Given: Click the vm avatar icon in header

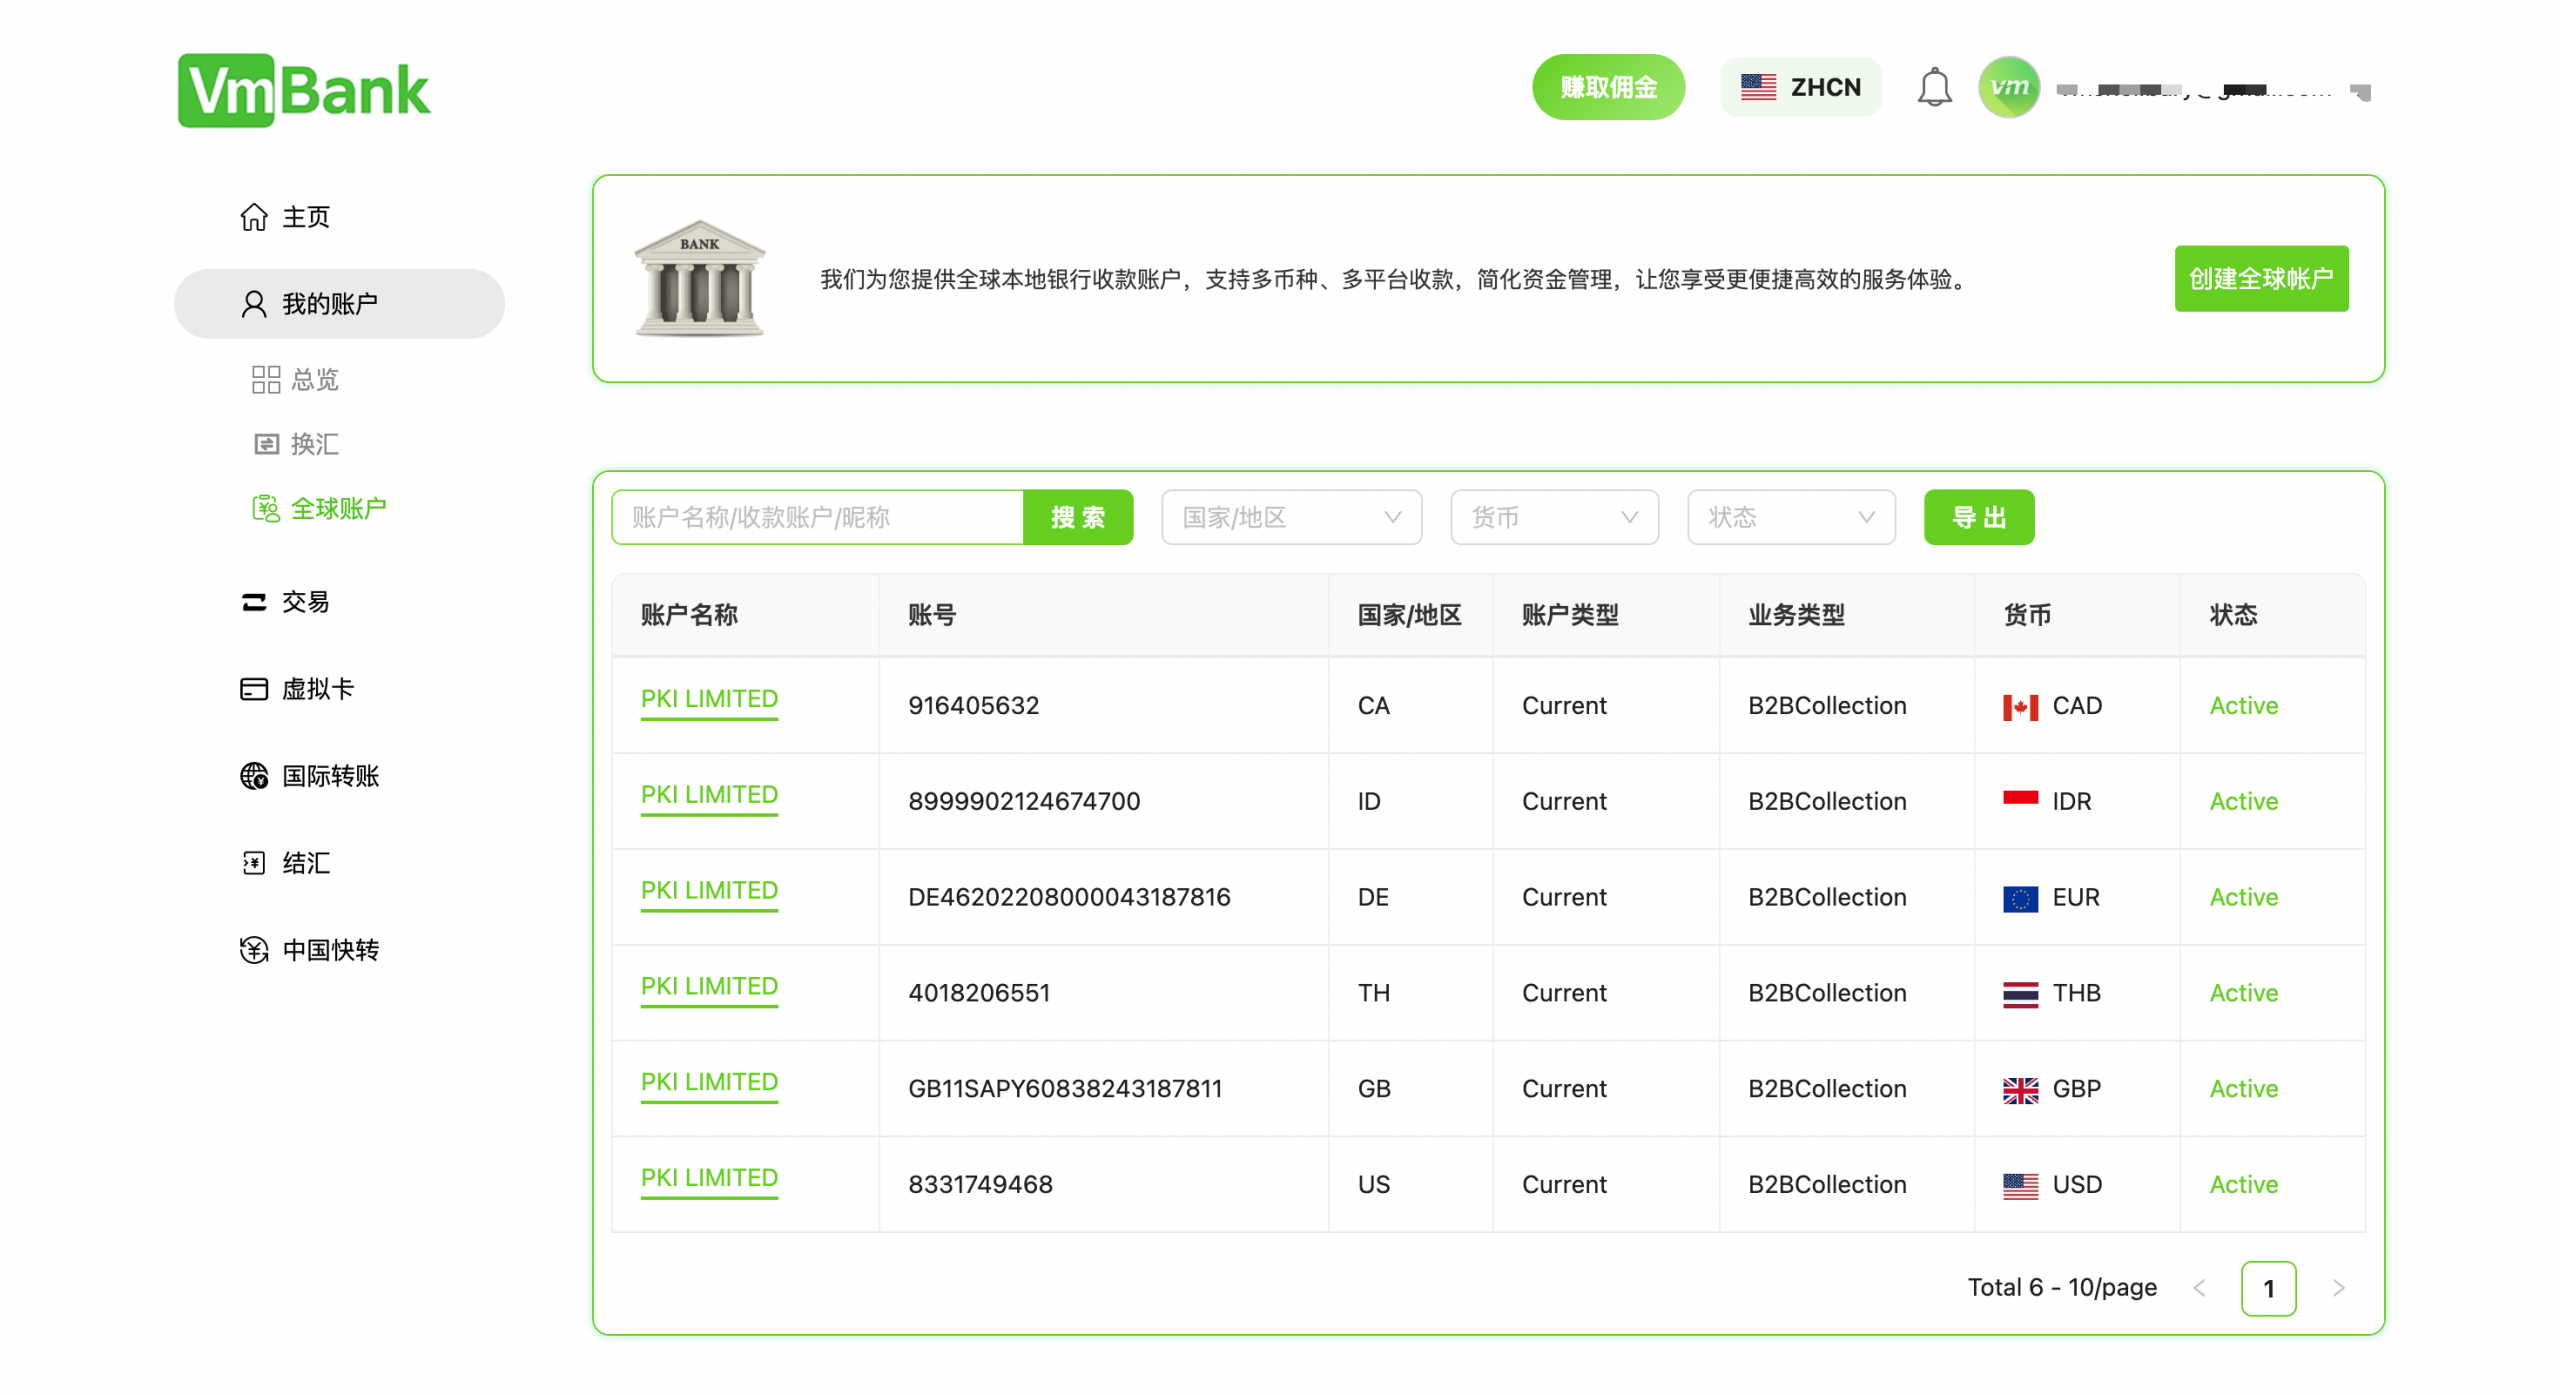Looking at the screenshot, I should (2009, 87).
